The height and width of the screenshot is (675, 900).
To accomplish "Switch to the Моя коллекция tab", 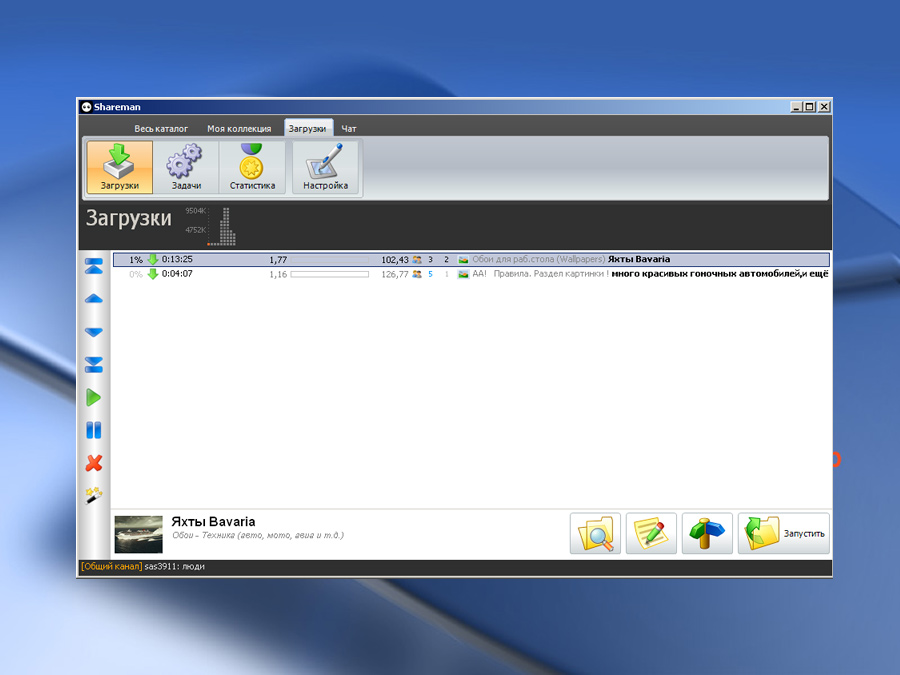I will point(239,129).
